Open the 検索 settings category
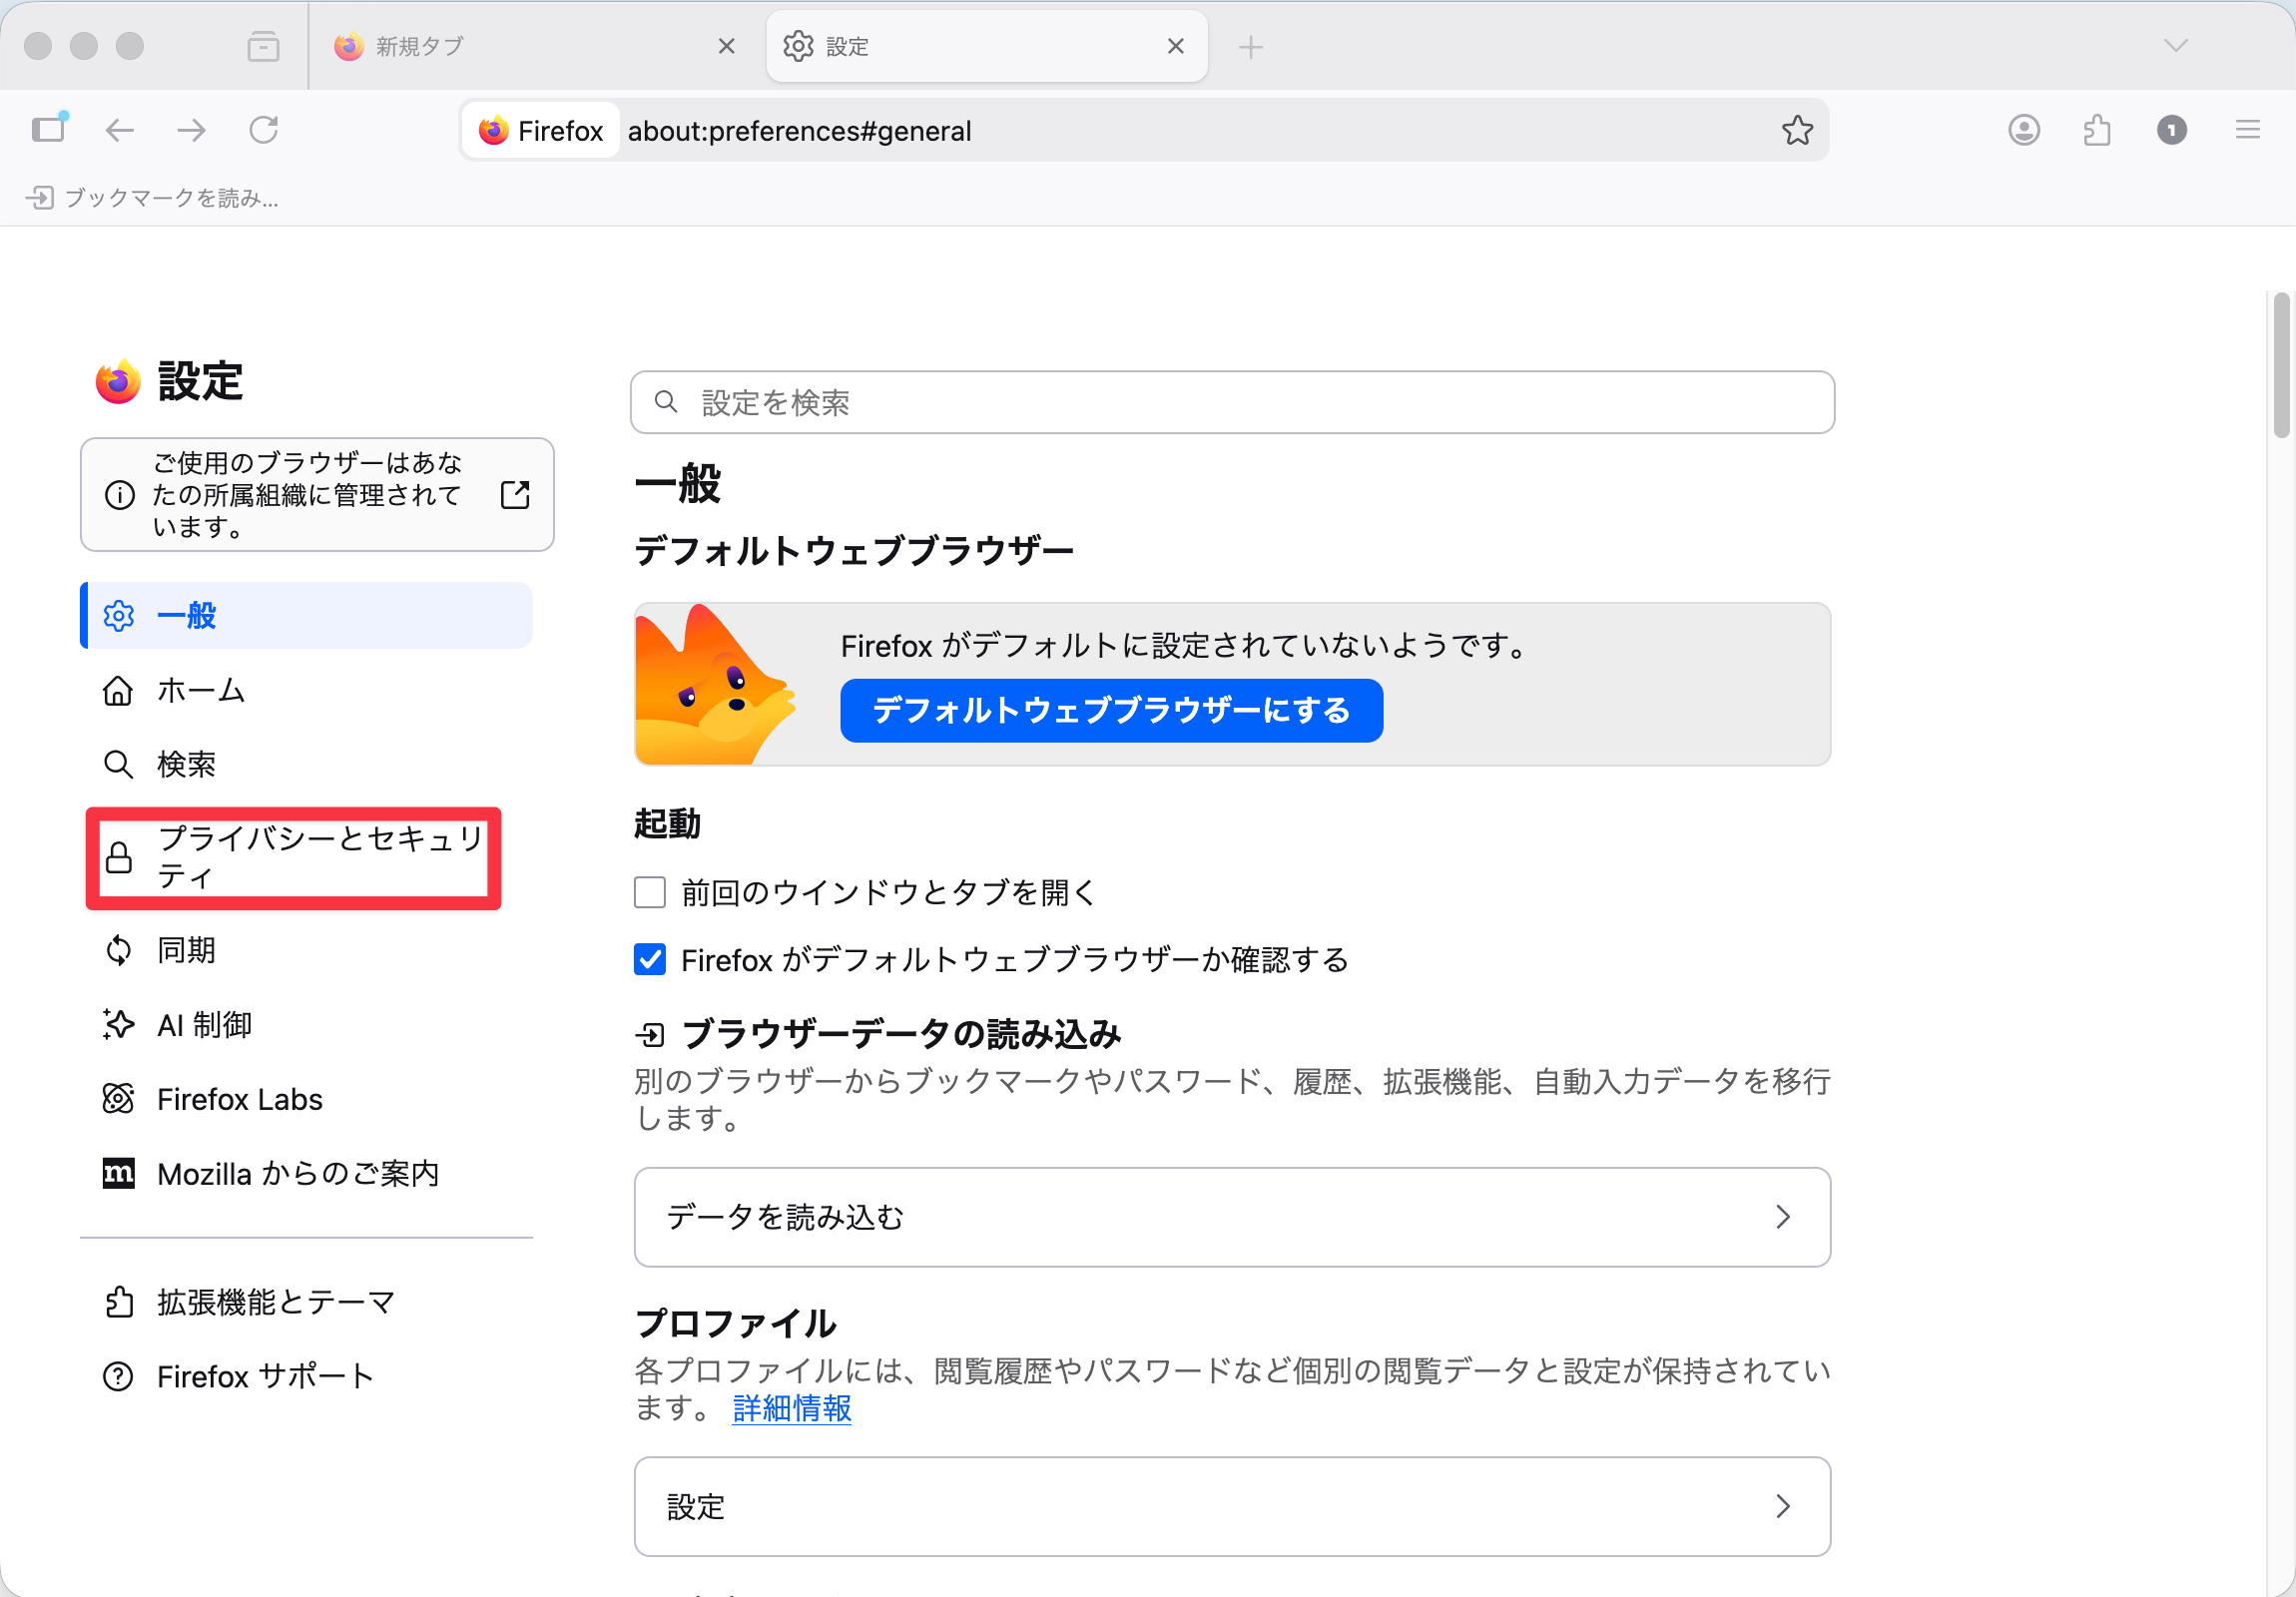 (x=306, y=764)
